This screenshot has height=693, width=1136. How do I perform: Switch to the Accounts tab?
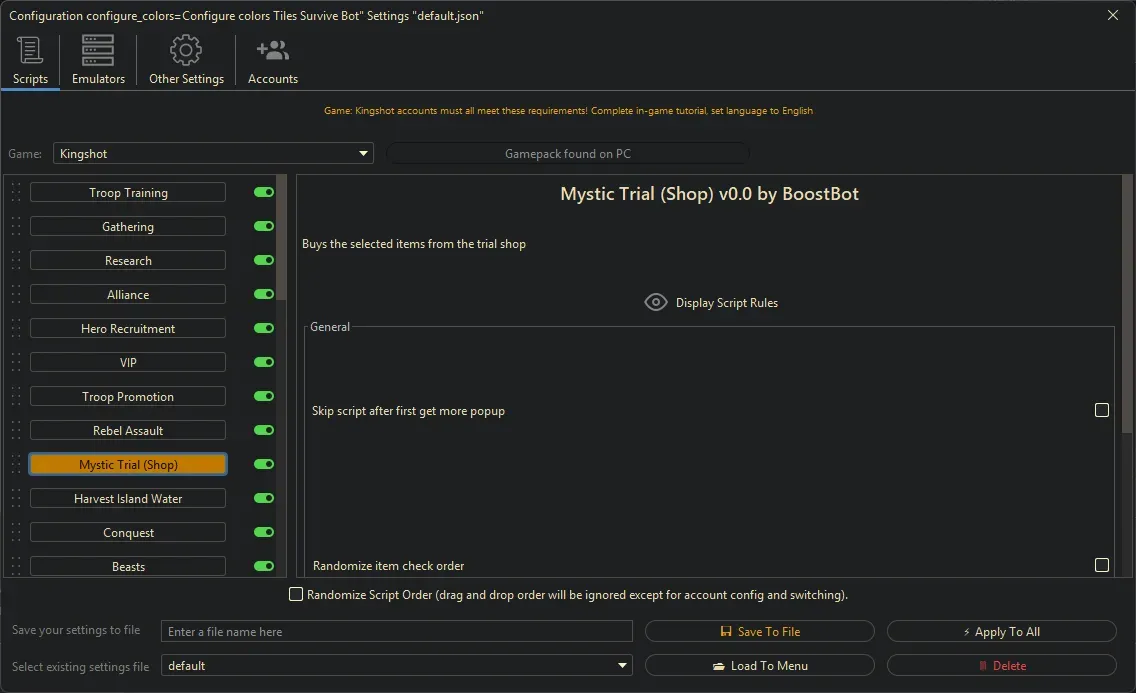[271, 60]
